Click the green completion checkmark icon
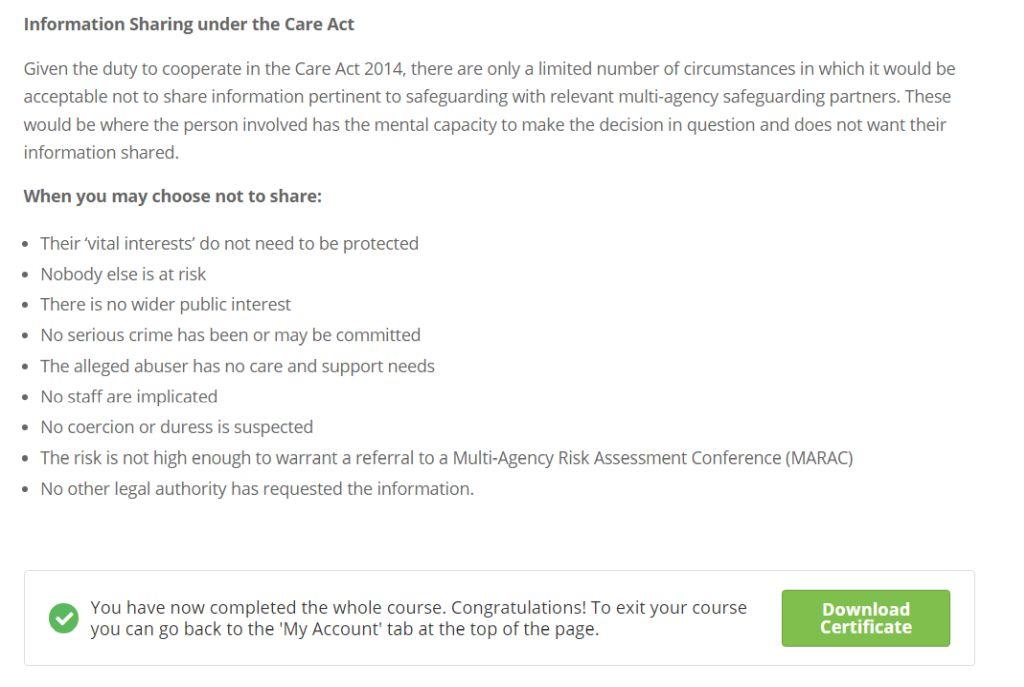 (x=63, y=618)
